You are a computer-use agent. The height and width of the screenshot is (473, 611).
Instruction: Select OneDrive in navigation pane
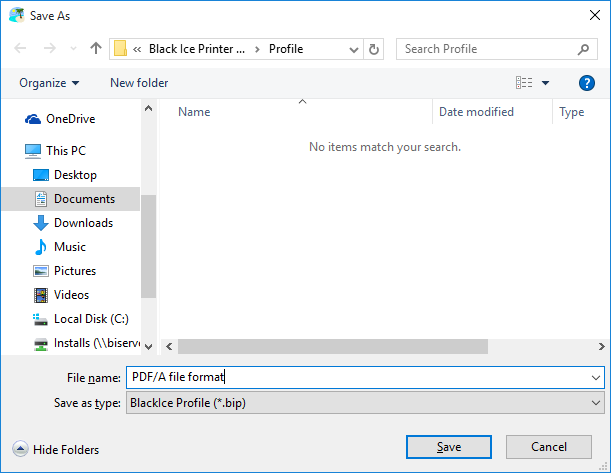point(70,119)
